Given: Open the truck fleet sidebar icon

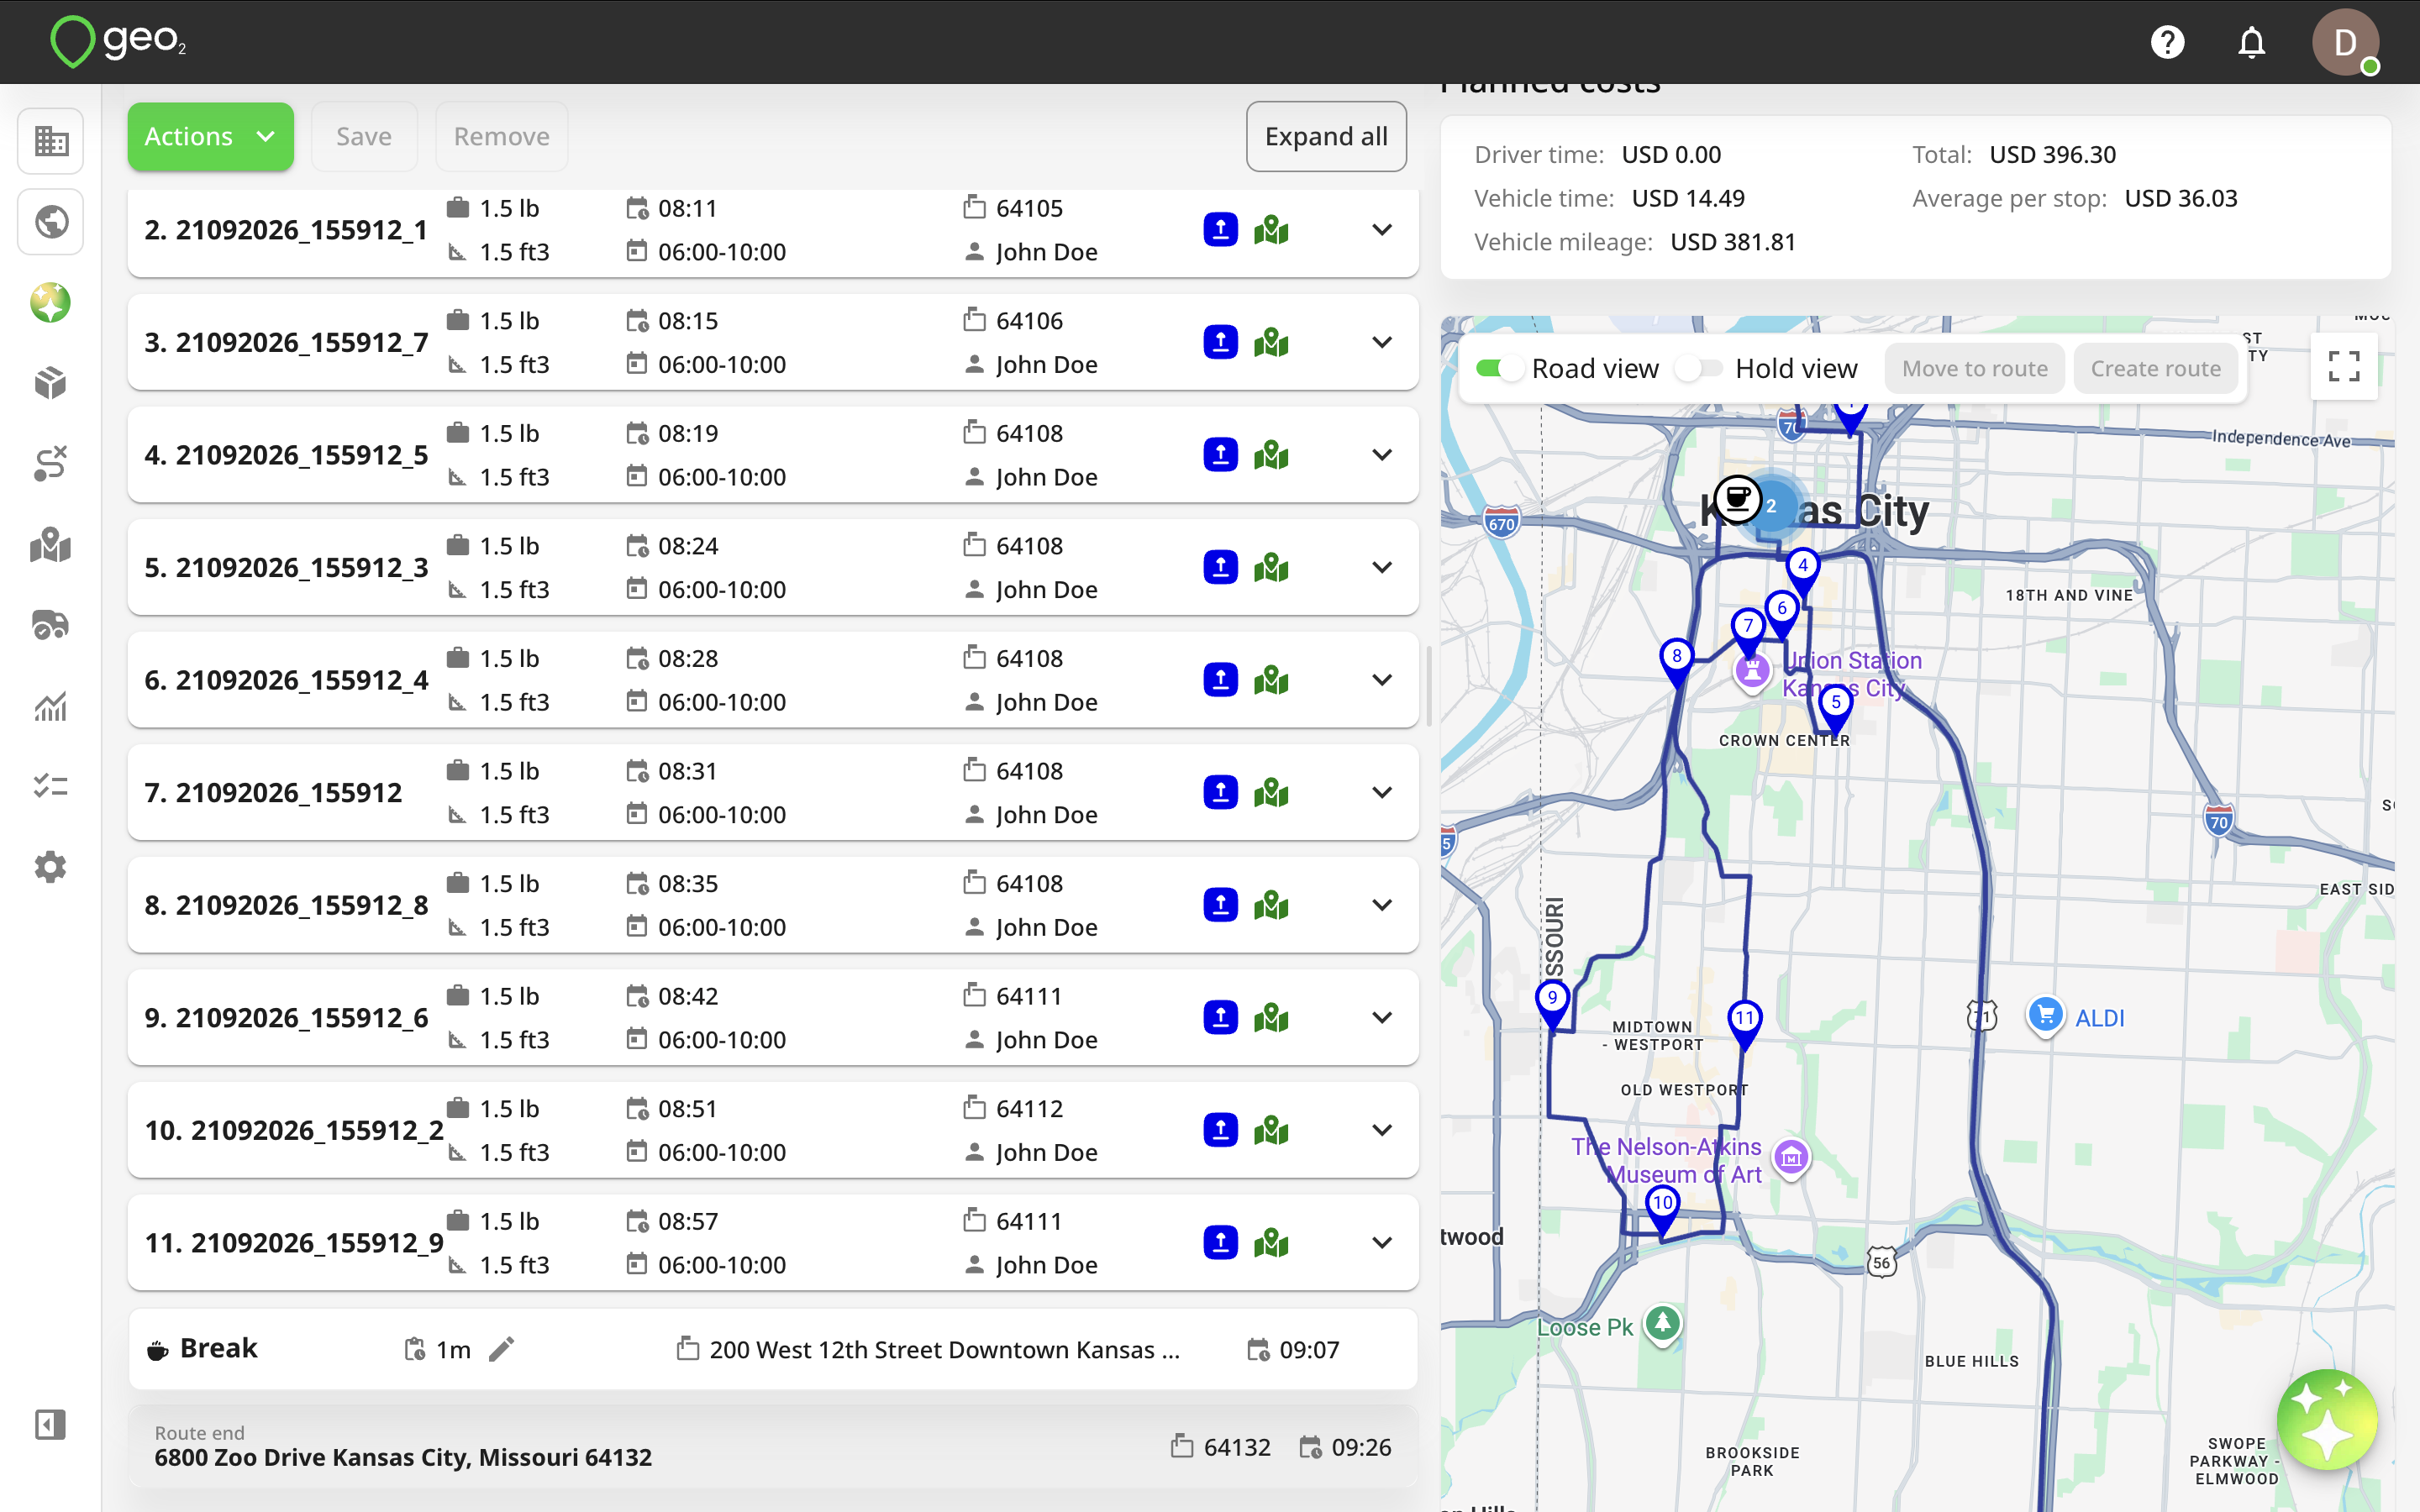Looking at the screenshot, I should pyautogui.click(x=50, y=625).
